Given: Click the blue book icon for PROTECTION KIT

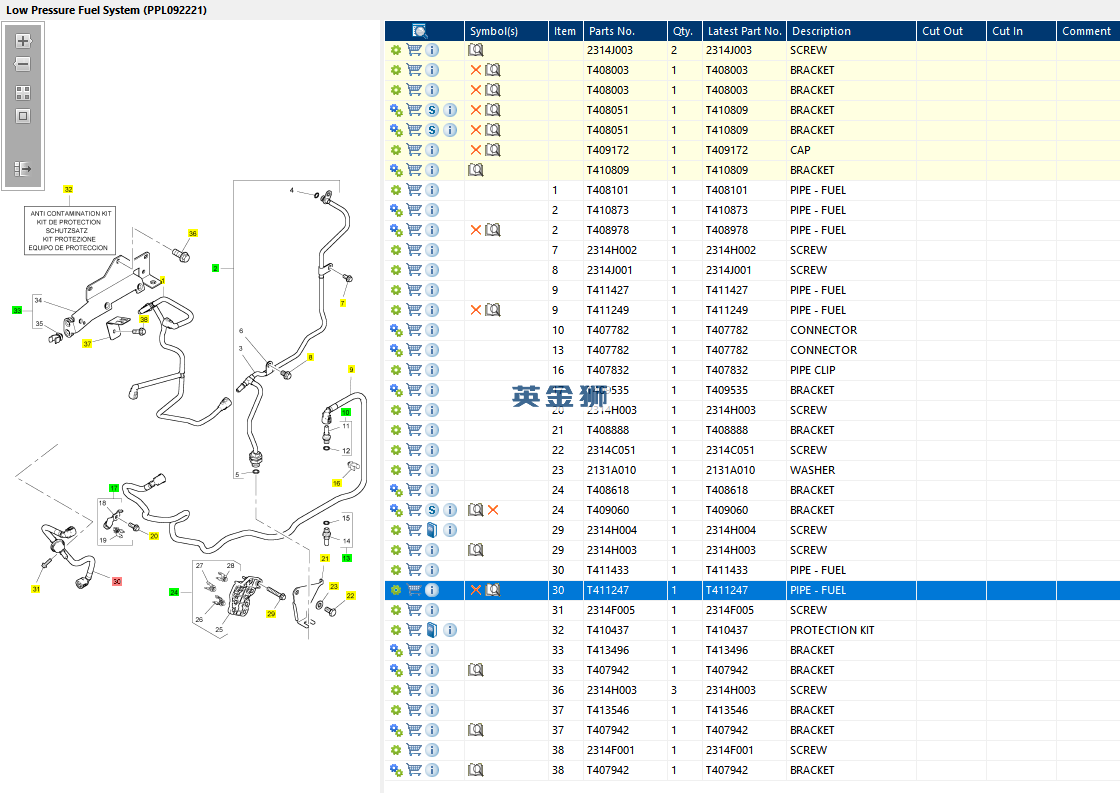Looking at the screenshot, I should coord(432,630).
